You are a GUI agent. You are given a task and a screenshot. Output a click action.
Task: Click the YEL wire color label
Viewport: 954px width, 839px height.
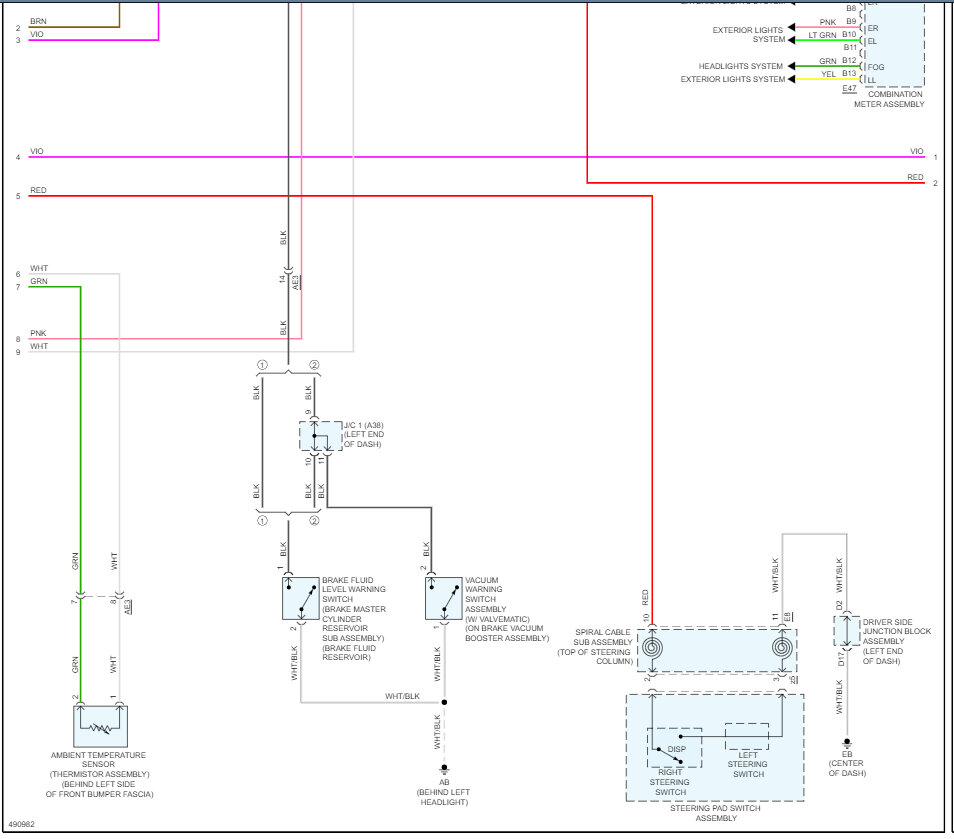click(x=828, y=74)
